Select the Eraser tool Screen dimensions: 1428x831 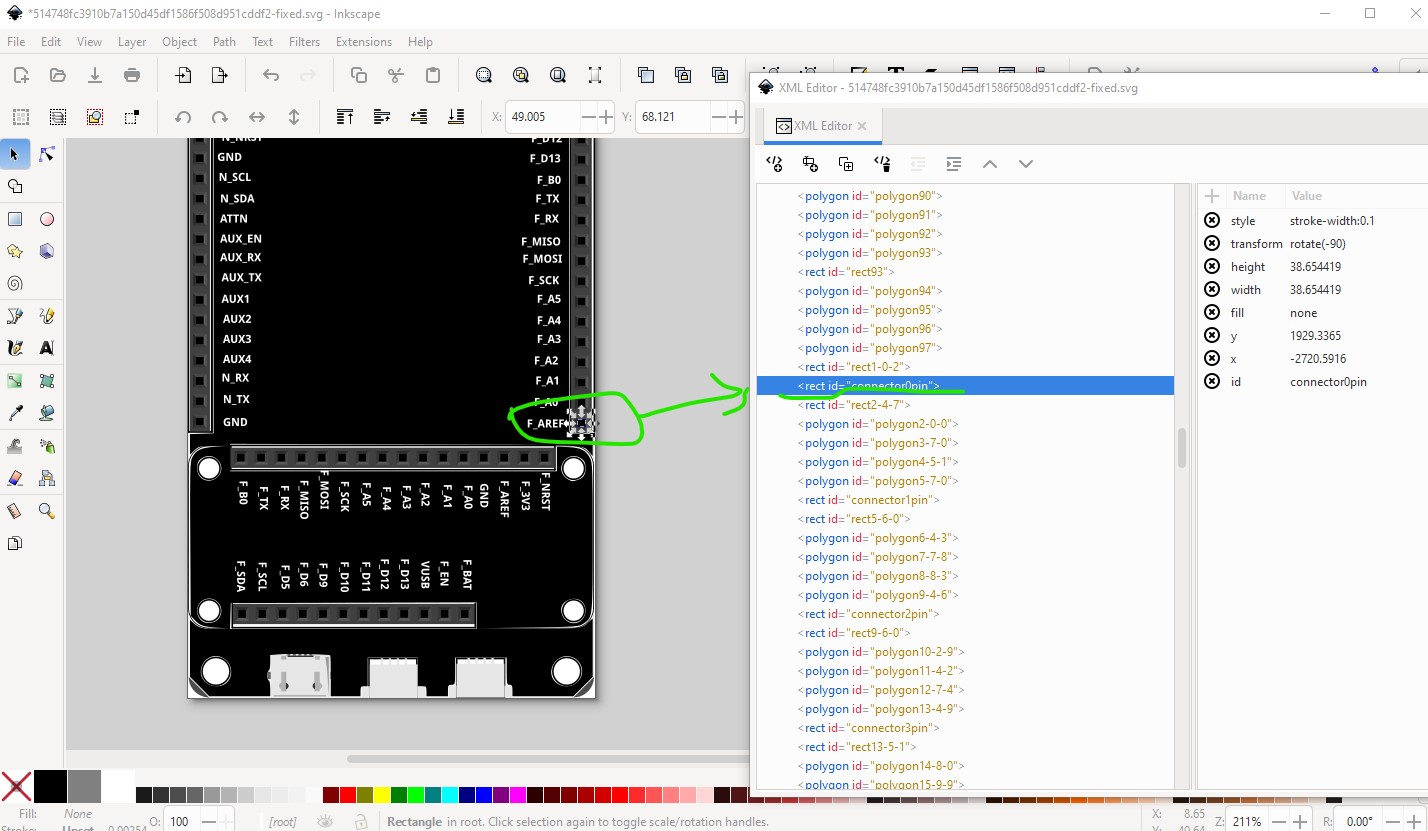pos(15,478)
